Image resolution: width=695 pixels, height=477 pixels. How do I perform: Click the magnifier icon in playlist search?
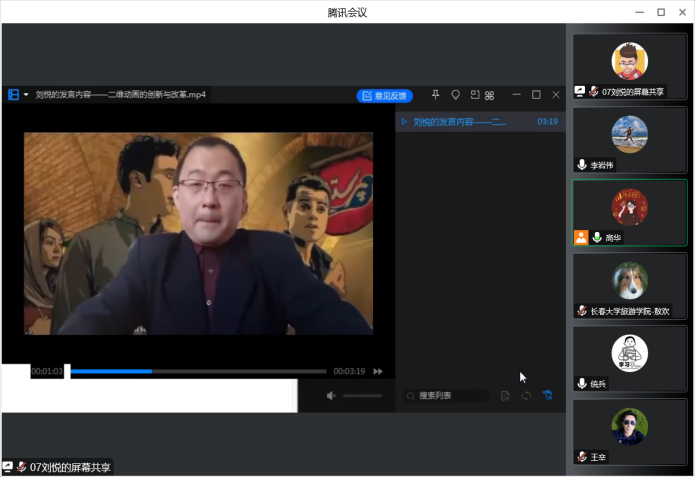[x=411, y=396]
